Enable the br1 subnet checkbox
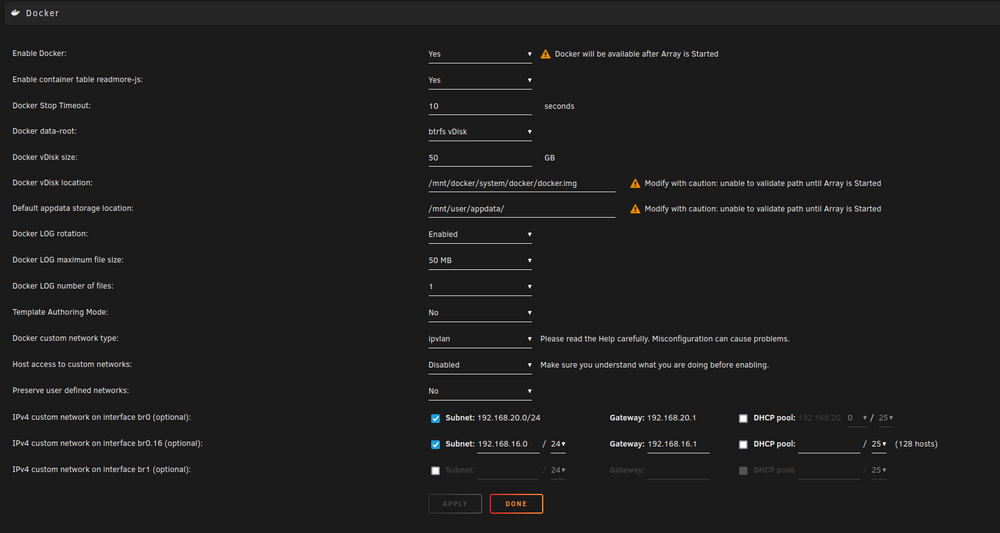This screenshot has height=533, width=1000. [x=436, y=471]
